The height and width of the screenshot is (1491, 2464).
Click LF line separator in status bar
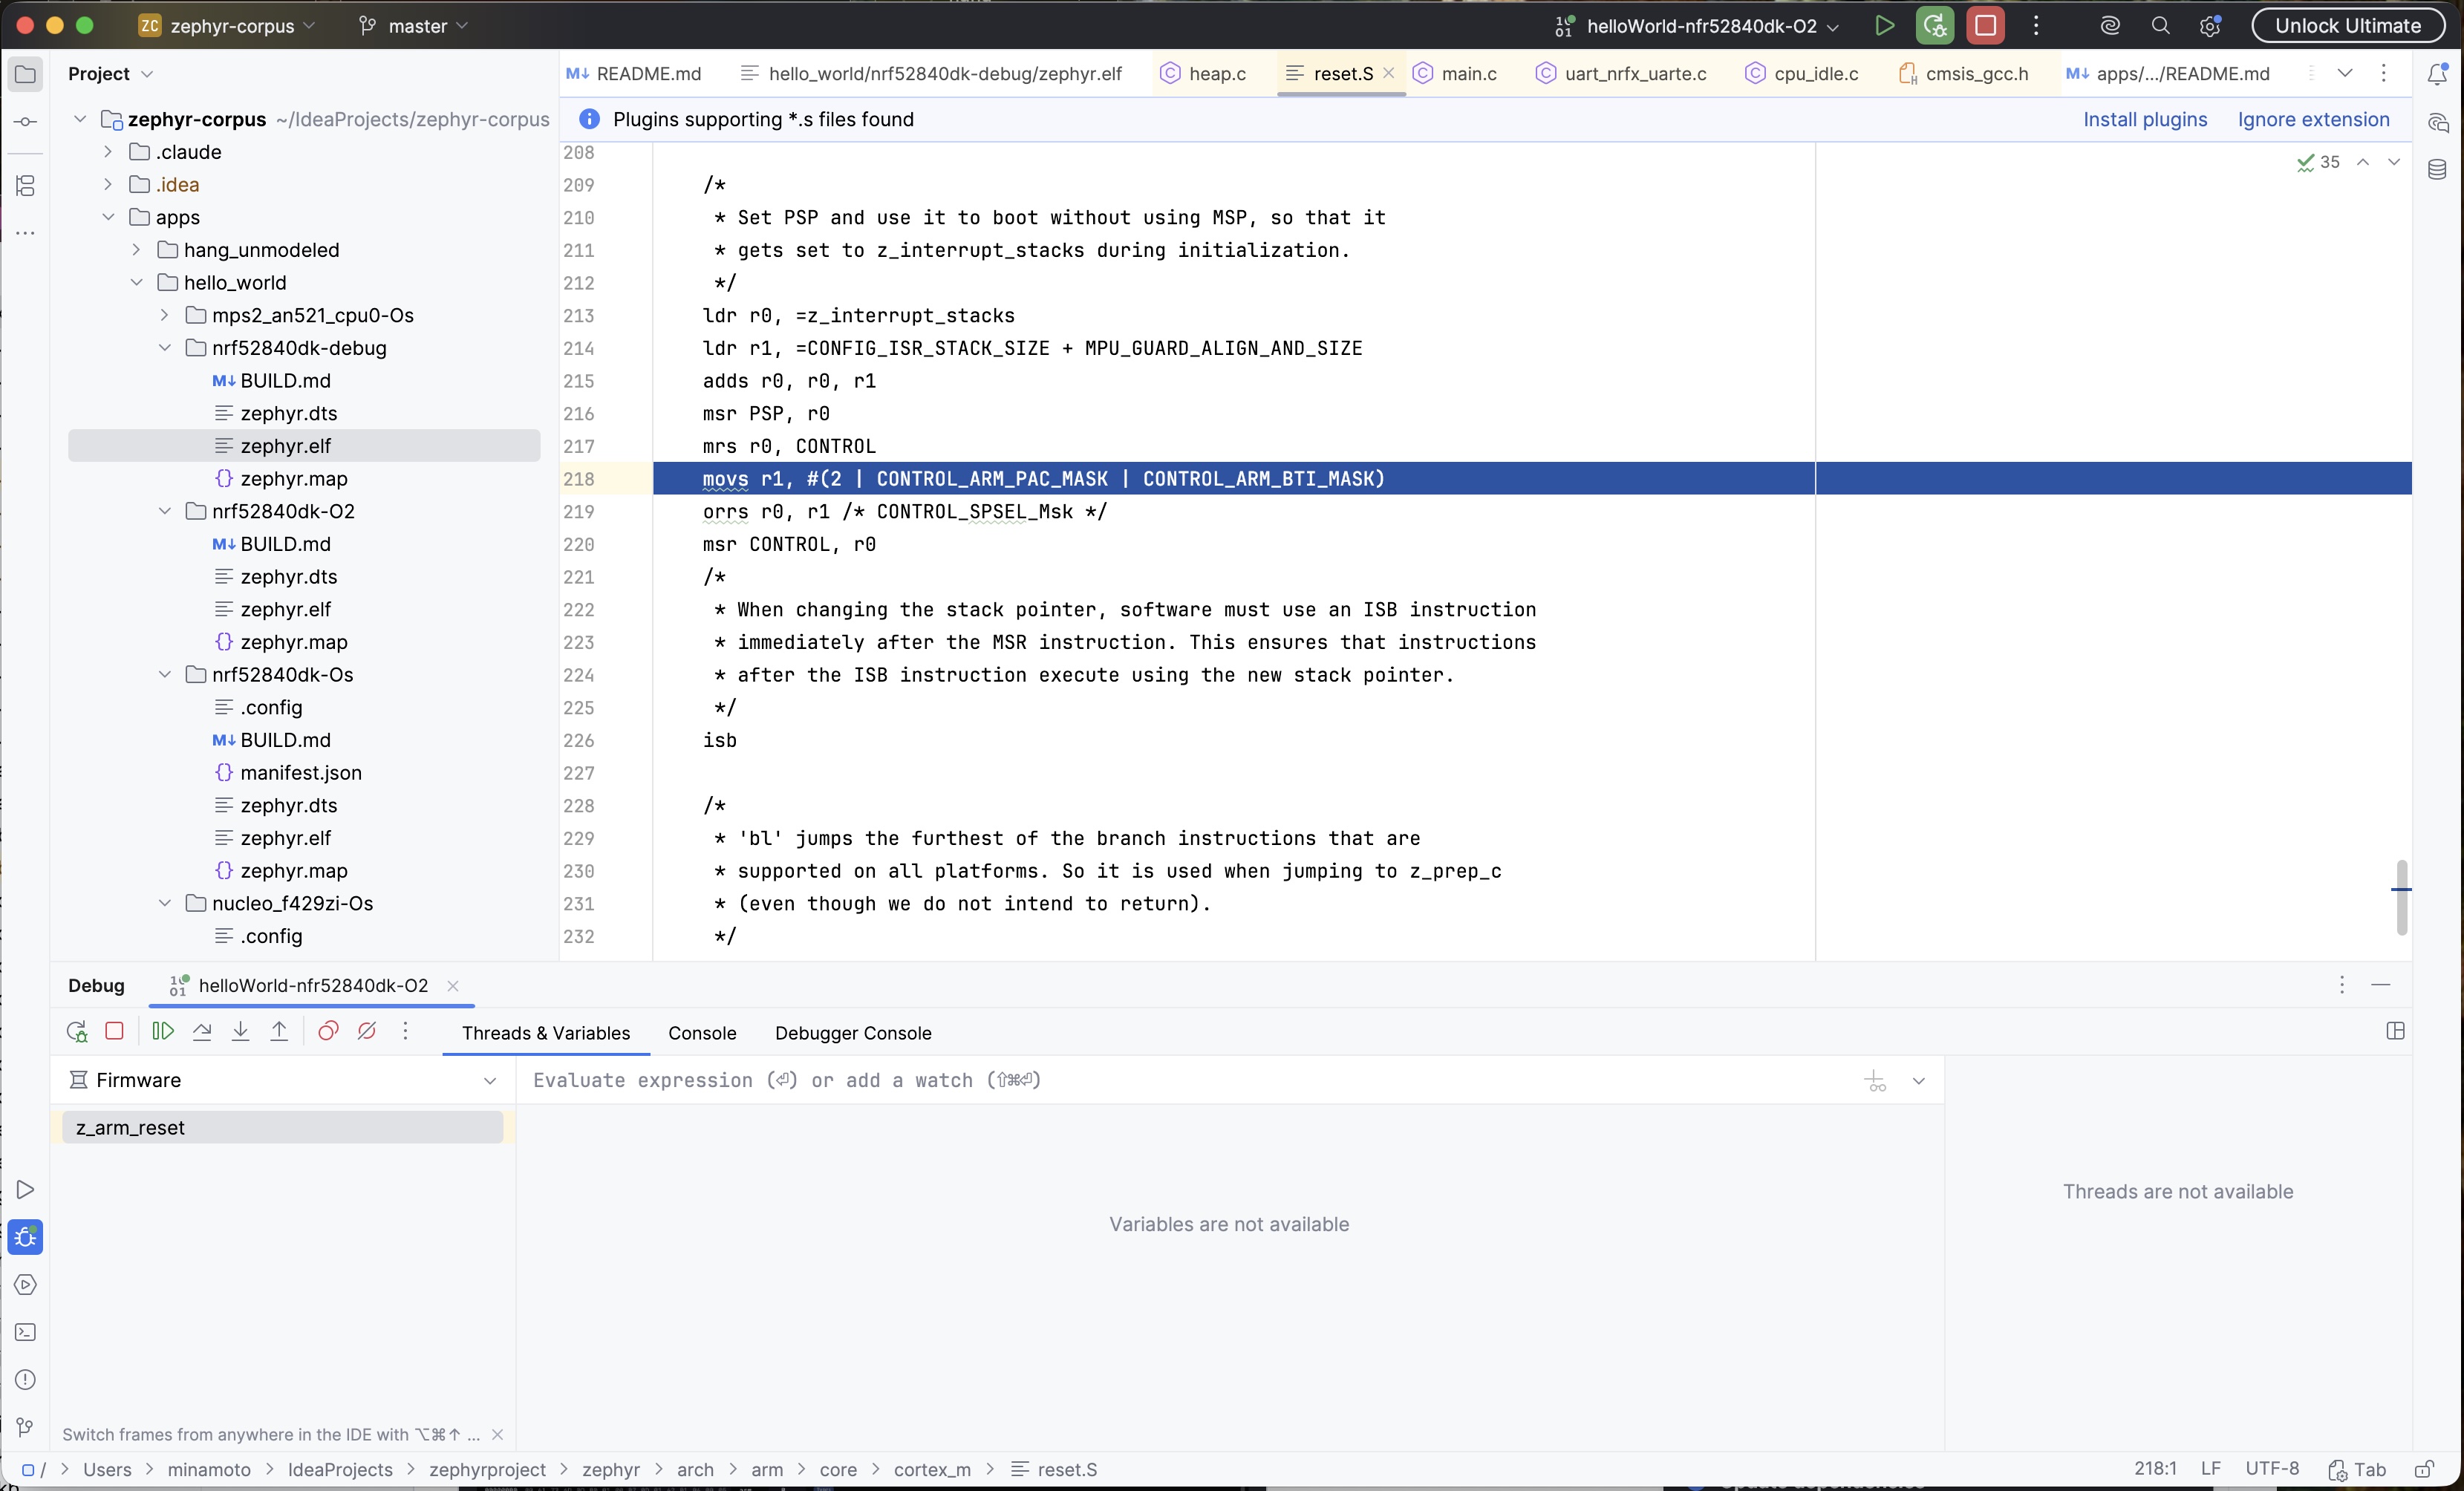pos(2211,1469)
